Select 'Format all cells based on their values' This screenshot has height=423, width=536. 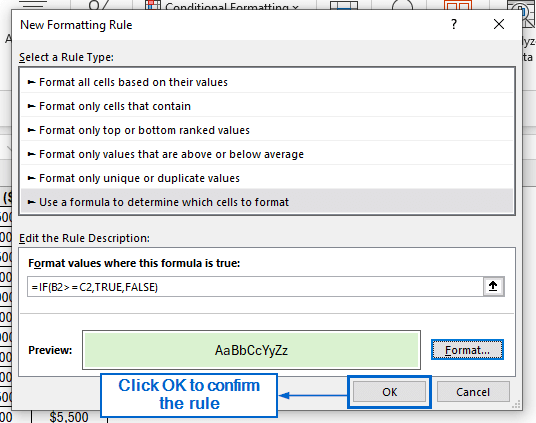(267, 82)
